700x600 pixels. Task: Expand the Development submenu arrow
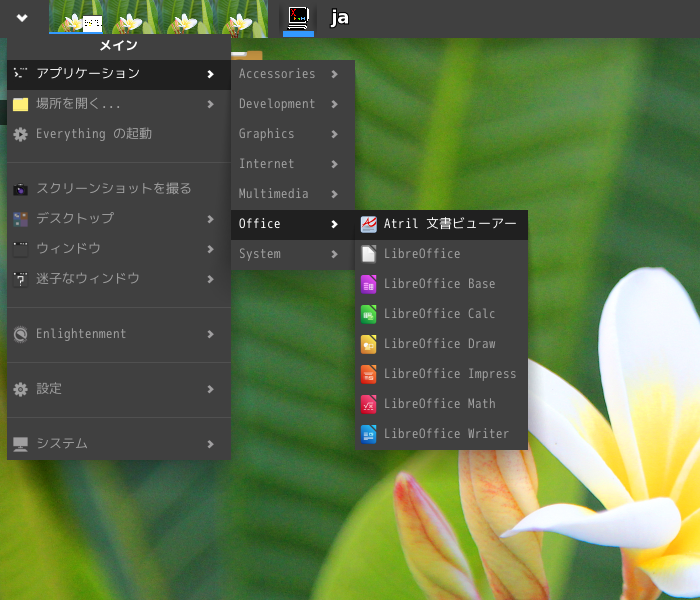tap(334, 104)
